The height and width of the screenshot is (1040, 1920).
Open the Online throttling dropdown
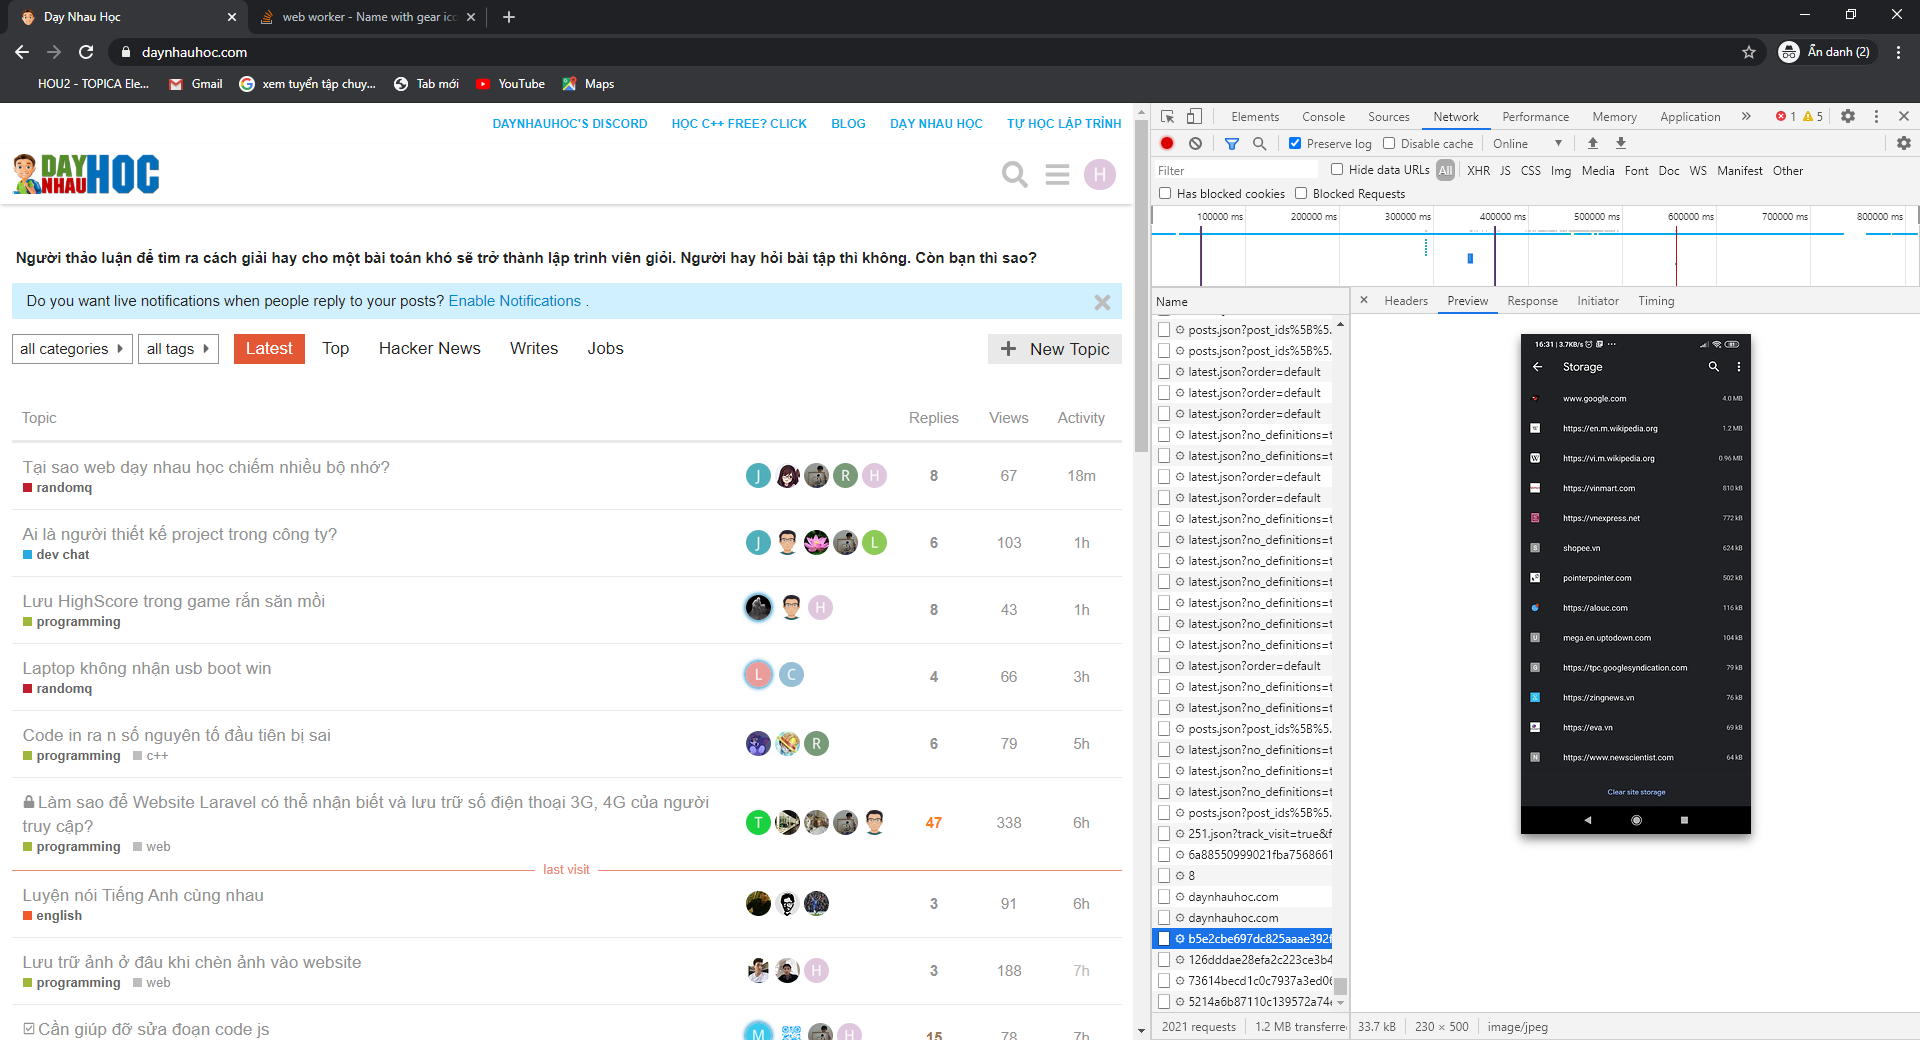pos(1527,144)
